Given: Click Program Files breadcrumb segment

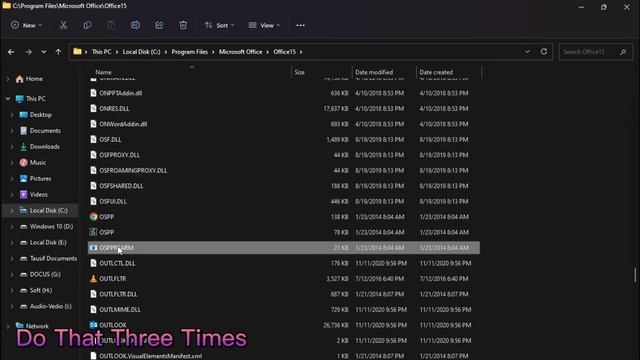Looking at the screenshot, I should click(x=189, y=52).
